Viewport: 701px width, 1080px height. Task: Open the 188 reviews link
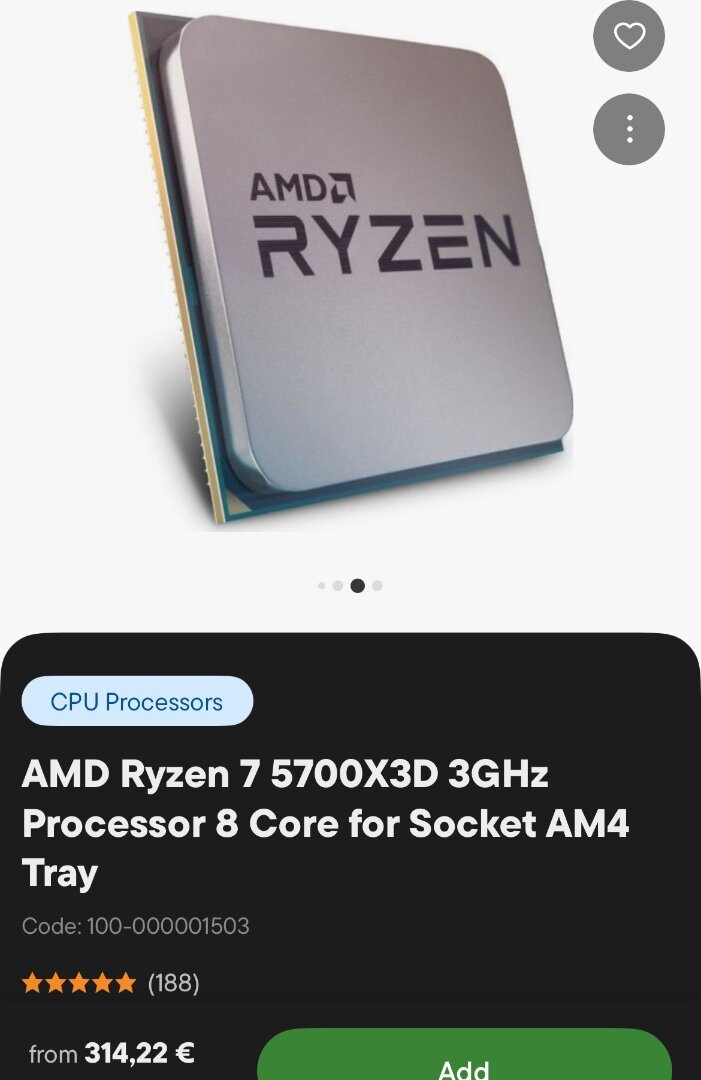point(174,983)
